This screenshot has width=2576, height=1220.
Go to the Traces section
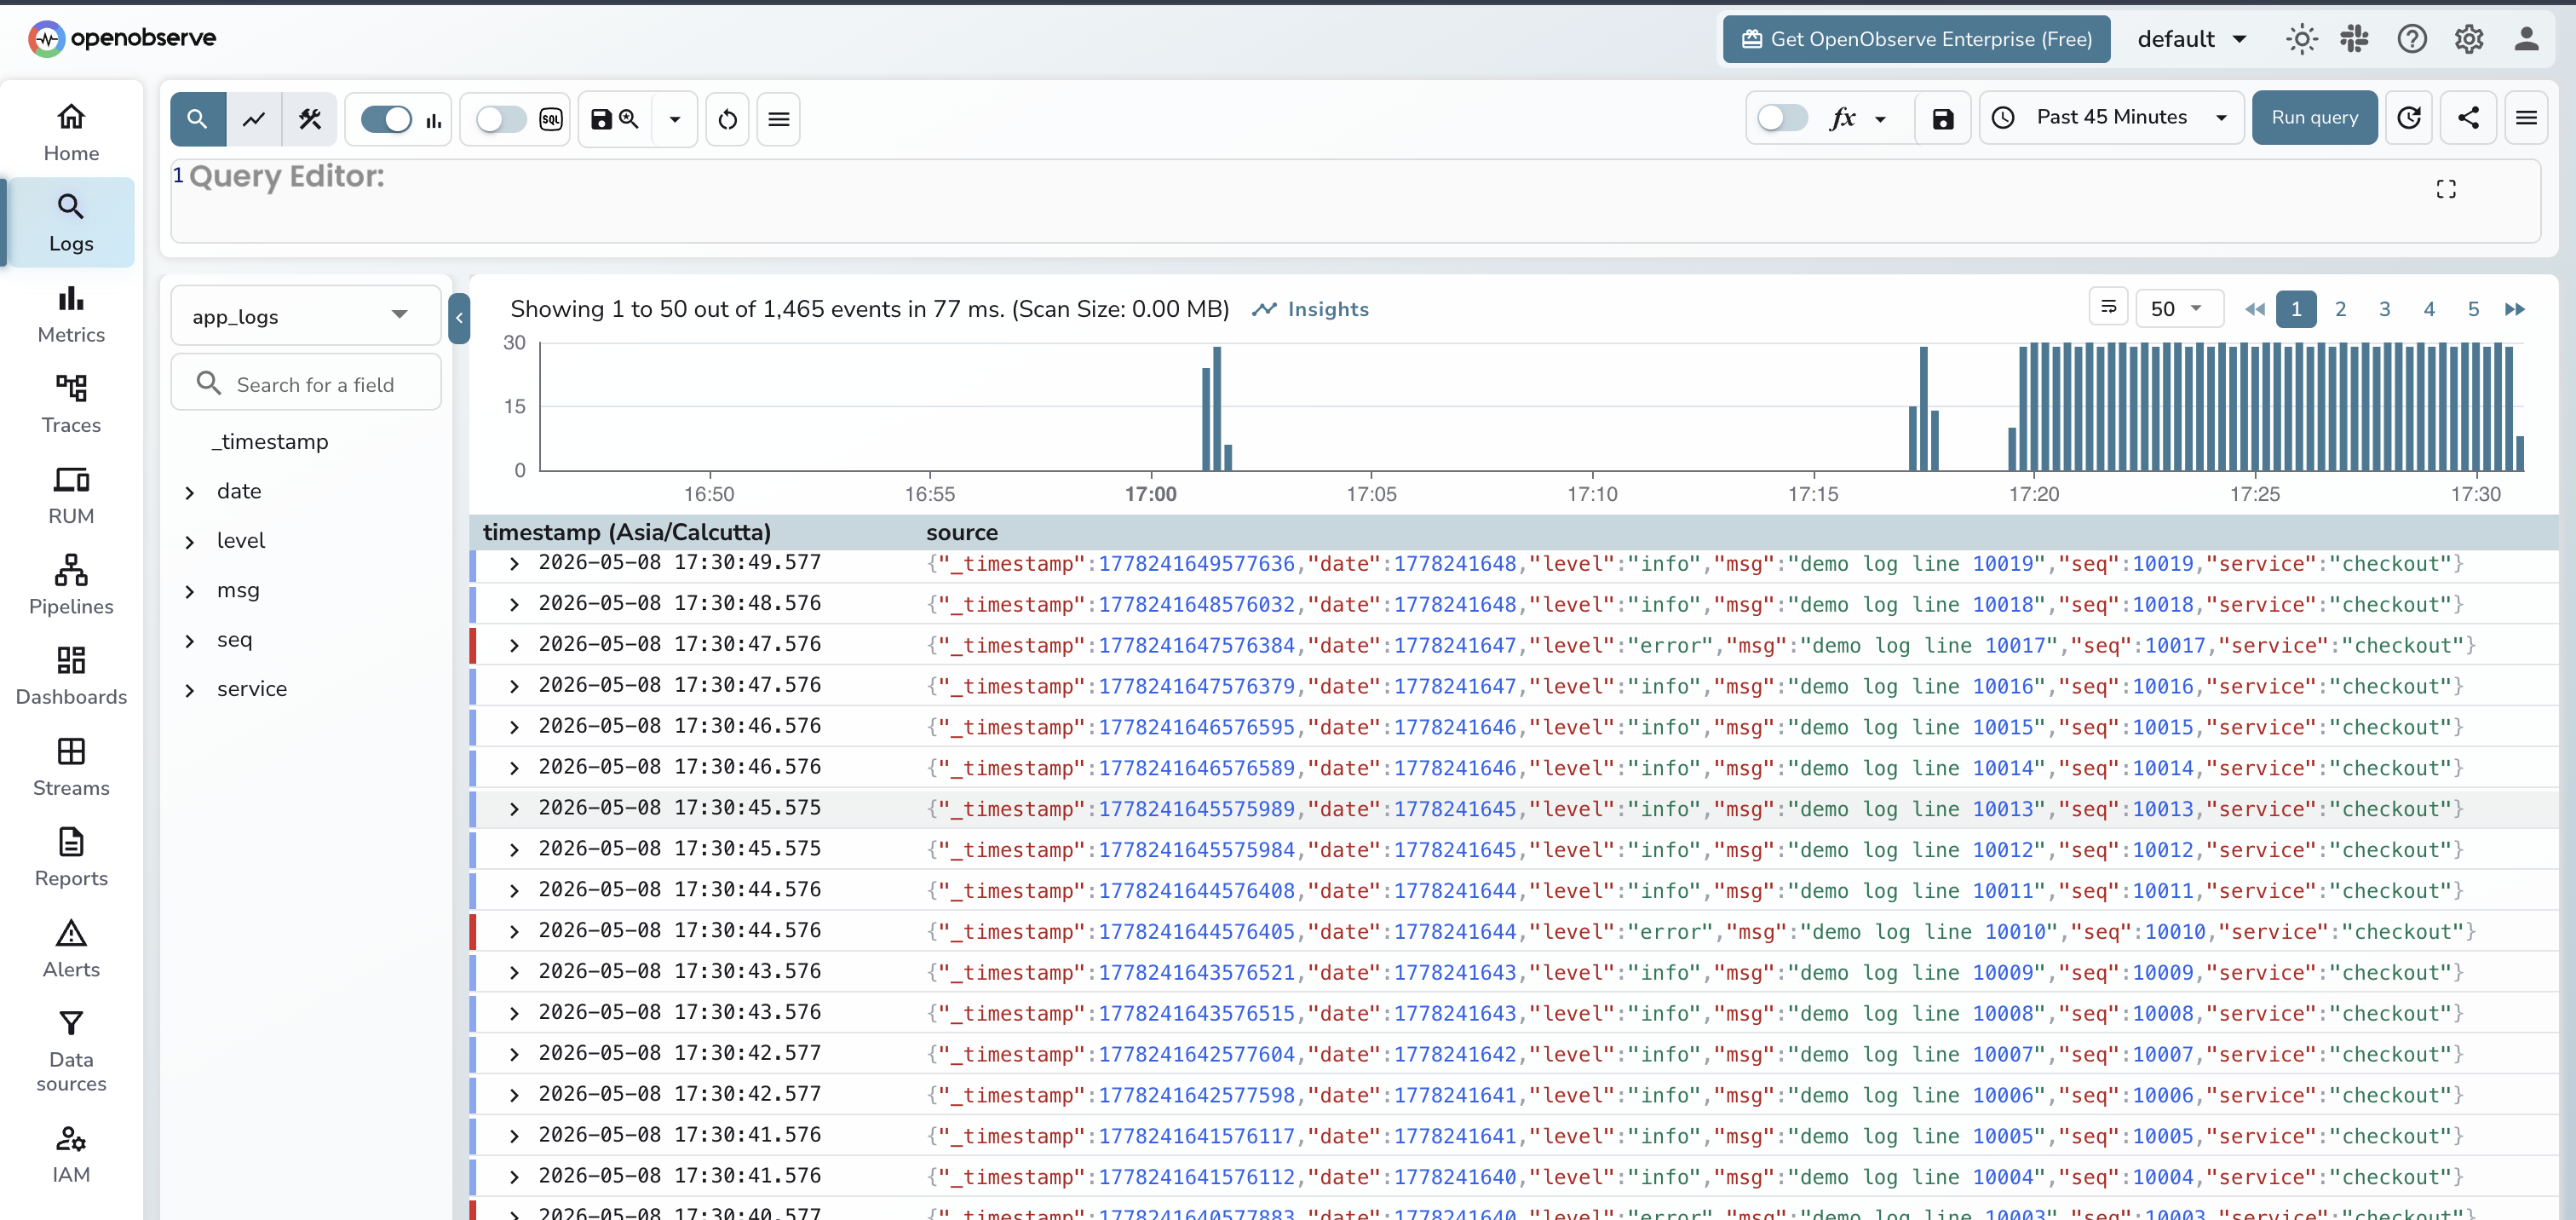[x=71, y=404]
